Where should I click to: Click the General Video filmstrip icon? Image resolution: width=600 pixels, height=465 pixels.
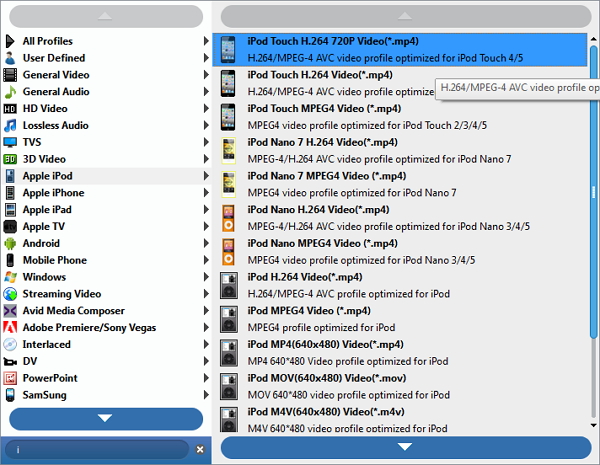(x=10, y=75)
